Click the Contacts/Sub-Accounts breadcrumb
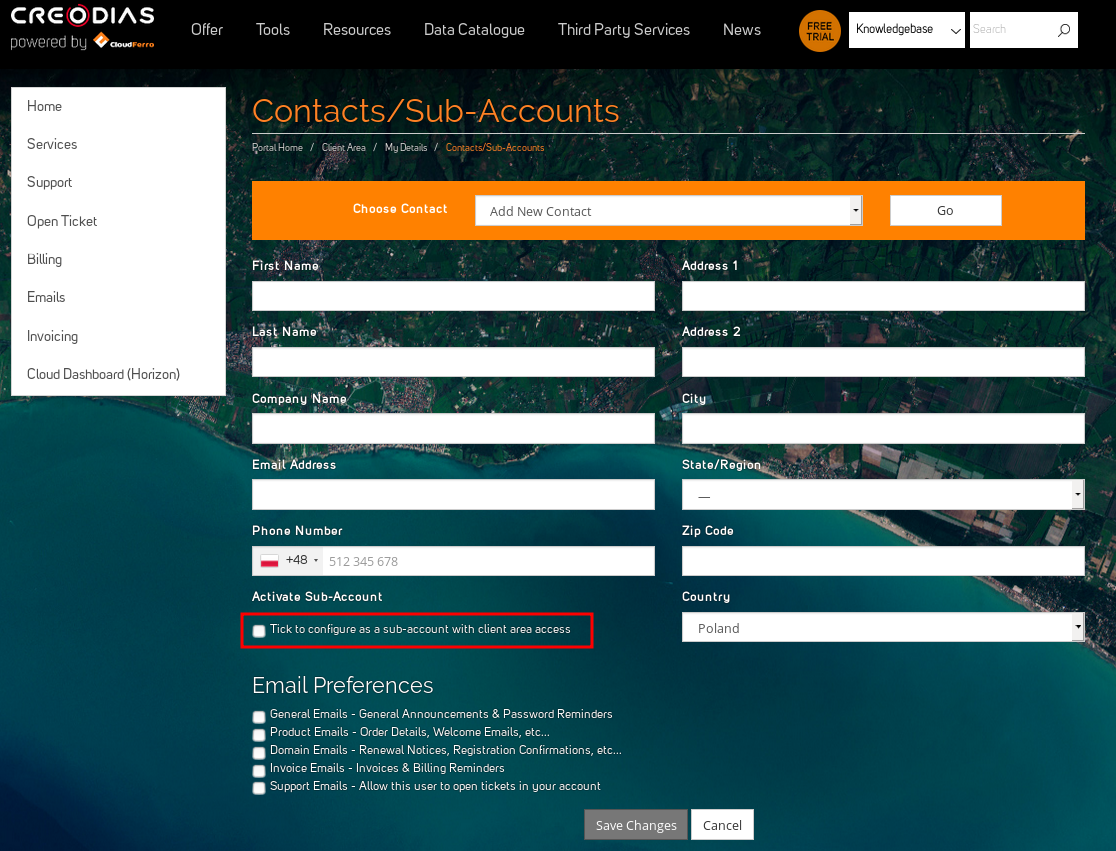The image size is (1116, 851). (x=495, y=148)
